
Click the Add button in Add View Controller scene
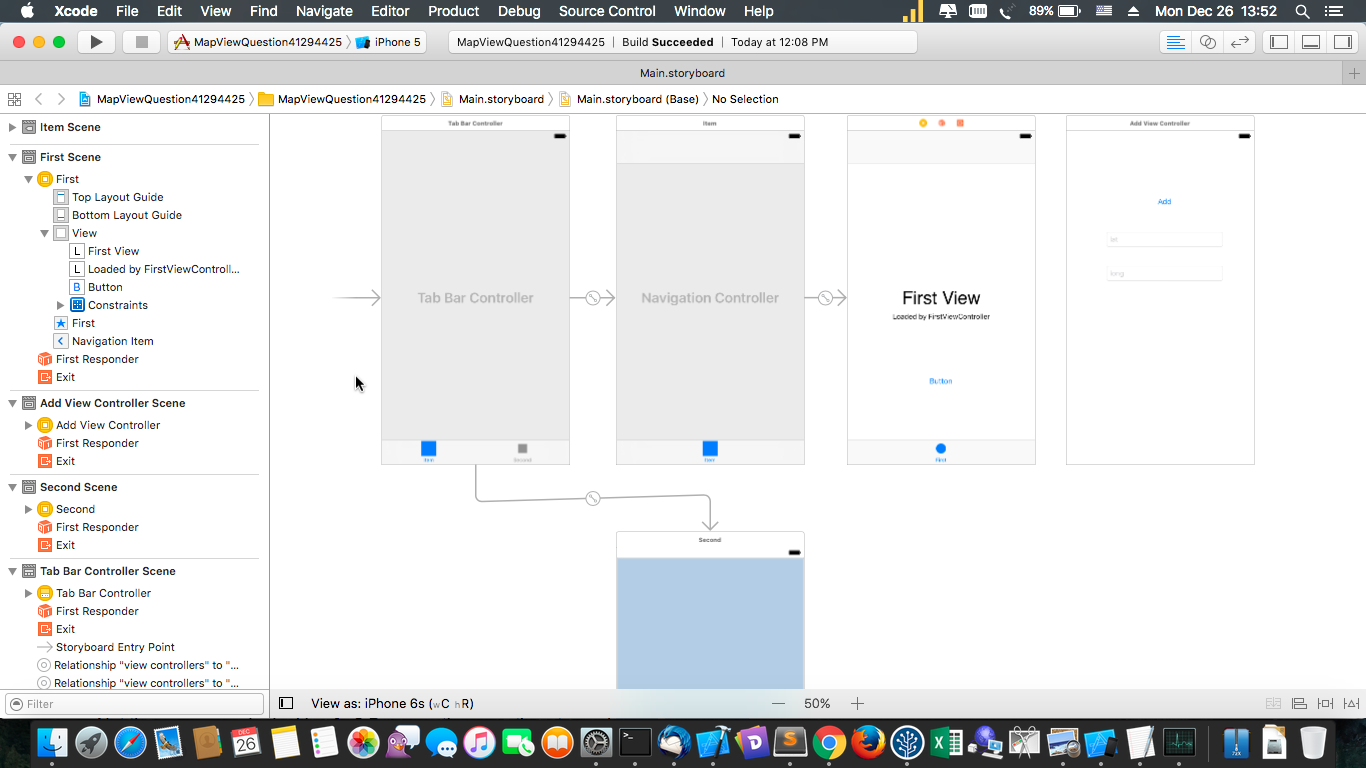tap(1164, 202)
